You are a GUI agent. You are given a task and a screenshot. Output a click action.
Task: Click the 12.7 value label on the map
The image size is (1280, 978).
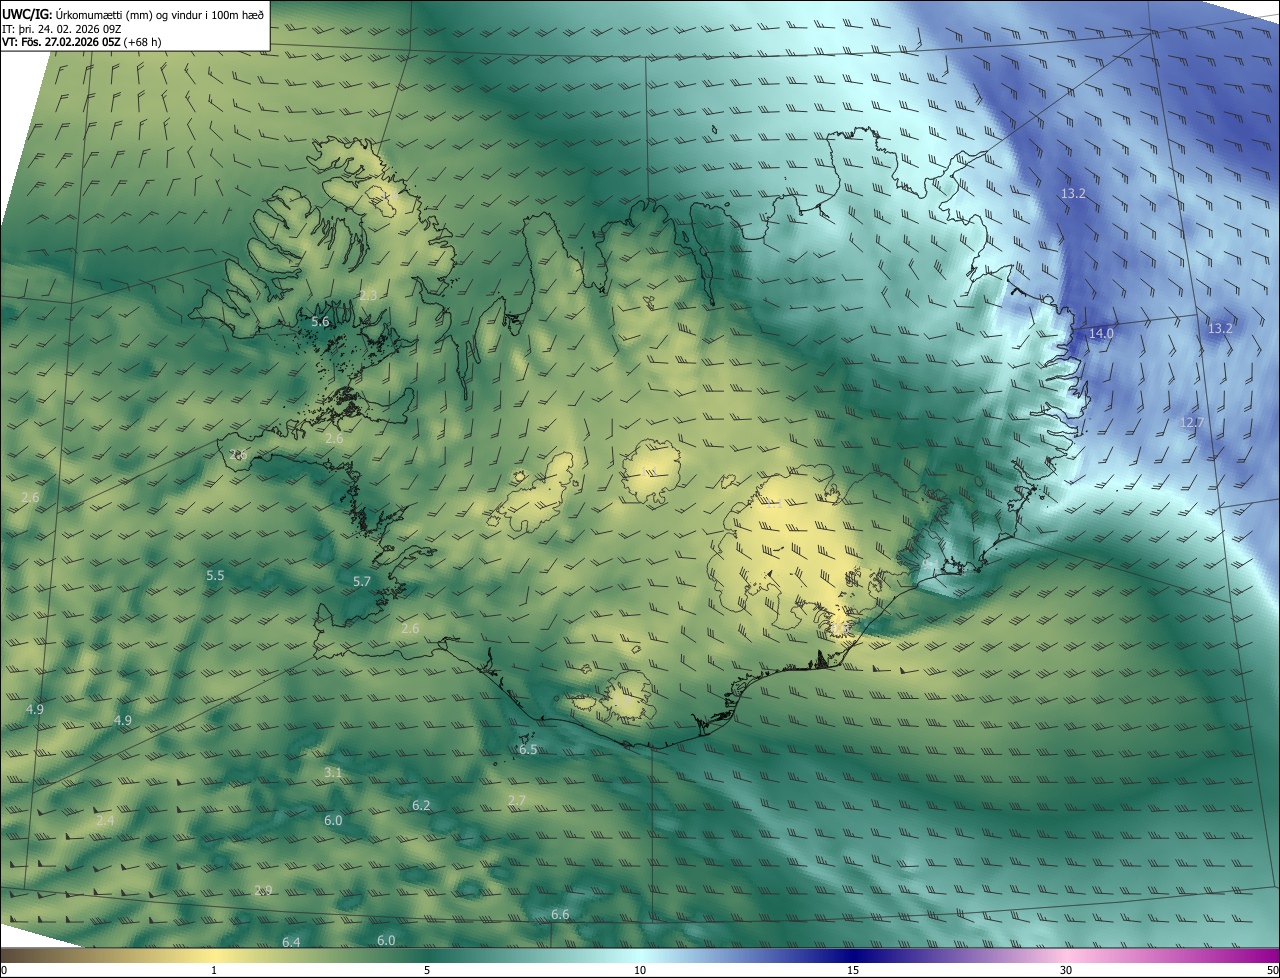click(x=1192, y=423)
